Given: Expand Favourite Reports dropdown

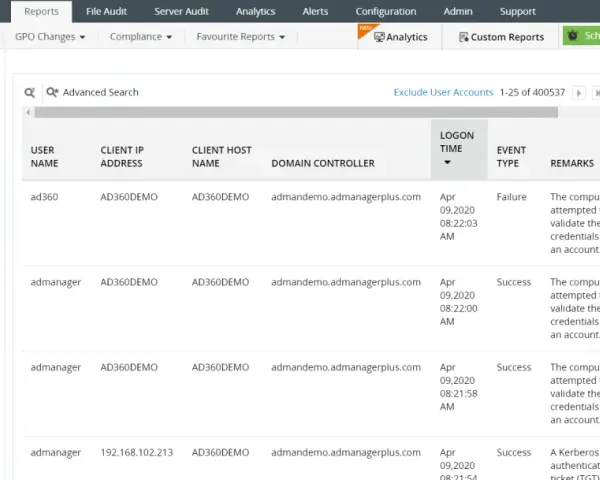Looking at the screenshot, I should [x=240, y=37].
